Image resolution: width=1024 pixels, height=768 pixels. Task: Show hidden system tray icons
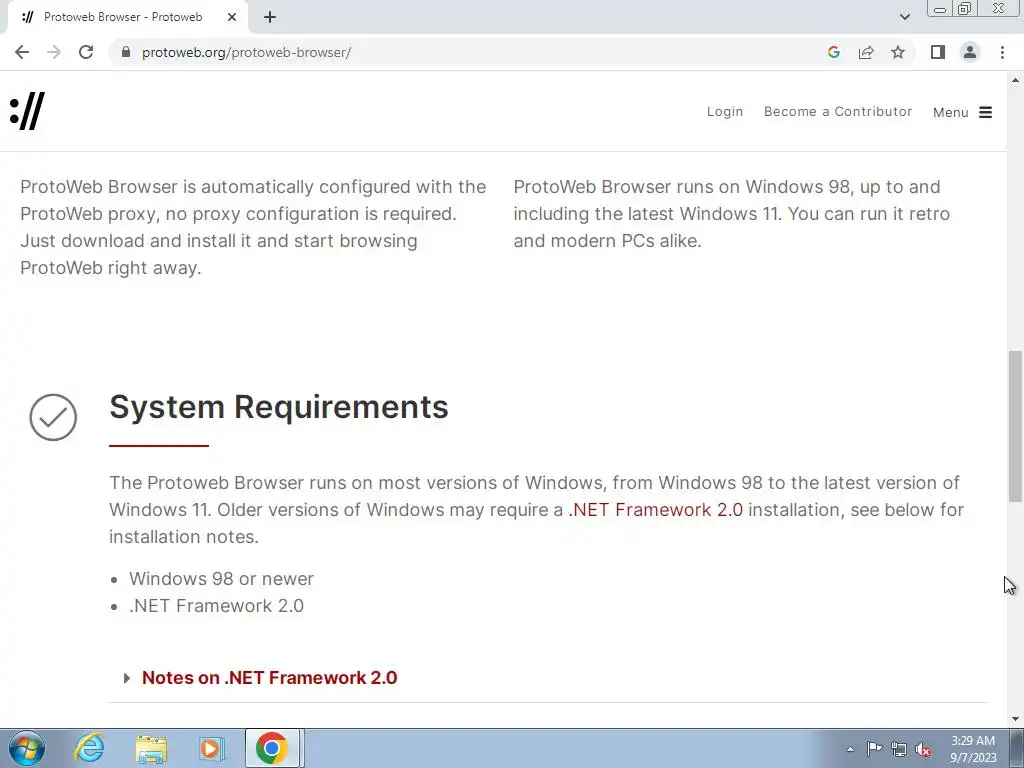click(850, 749)
